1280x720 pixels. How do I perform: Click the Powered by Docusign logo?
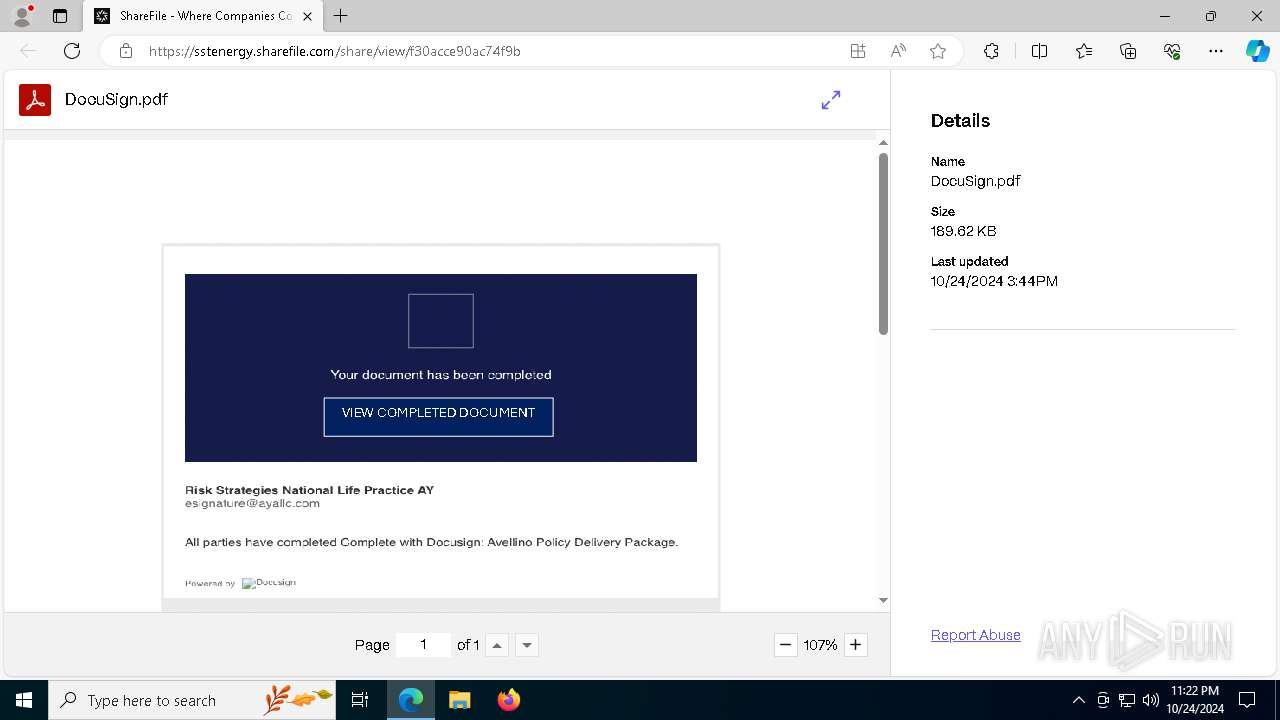coord(268,583)
